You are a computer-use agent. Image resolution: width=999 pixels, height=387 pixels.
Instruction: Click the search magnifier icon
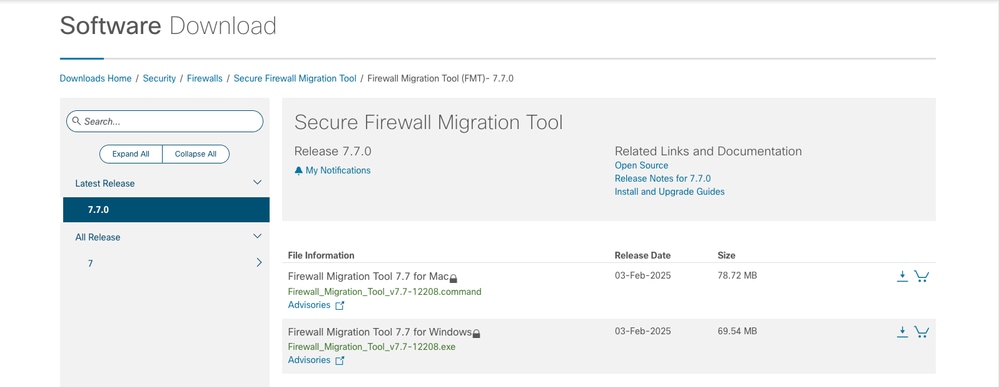(76, 121)
